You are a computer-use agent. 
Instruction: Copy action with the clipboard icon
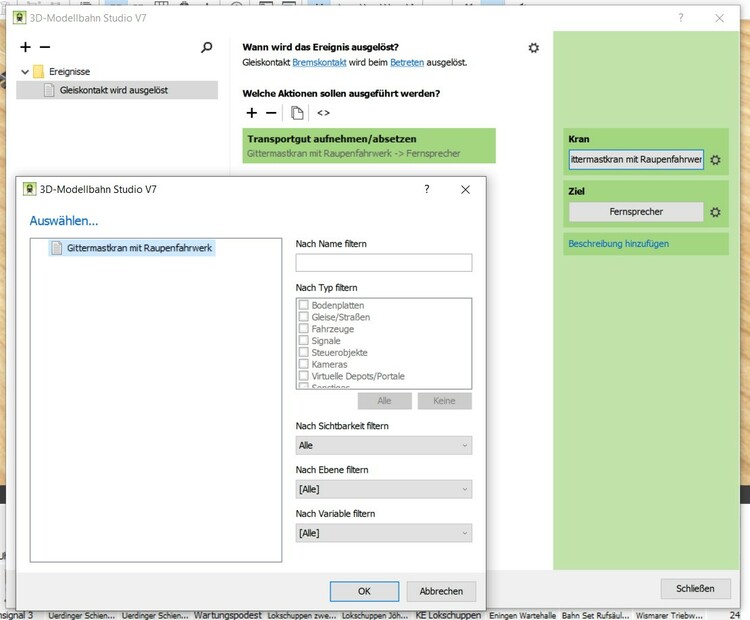click(x=297, y=113)
